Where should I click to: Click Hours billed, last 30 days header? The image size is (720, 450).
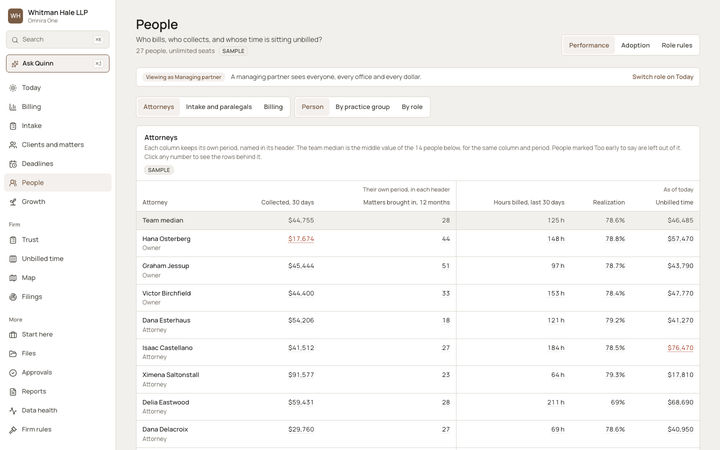(529, 202)
